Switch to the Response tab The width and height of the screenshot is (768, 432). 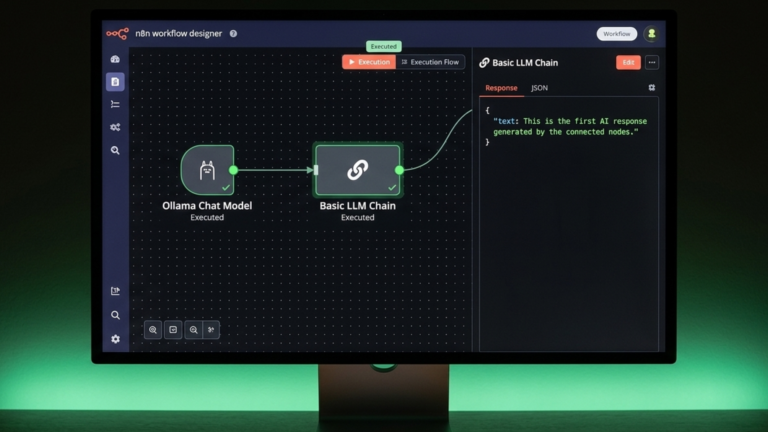pos(501,88)
